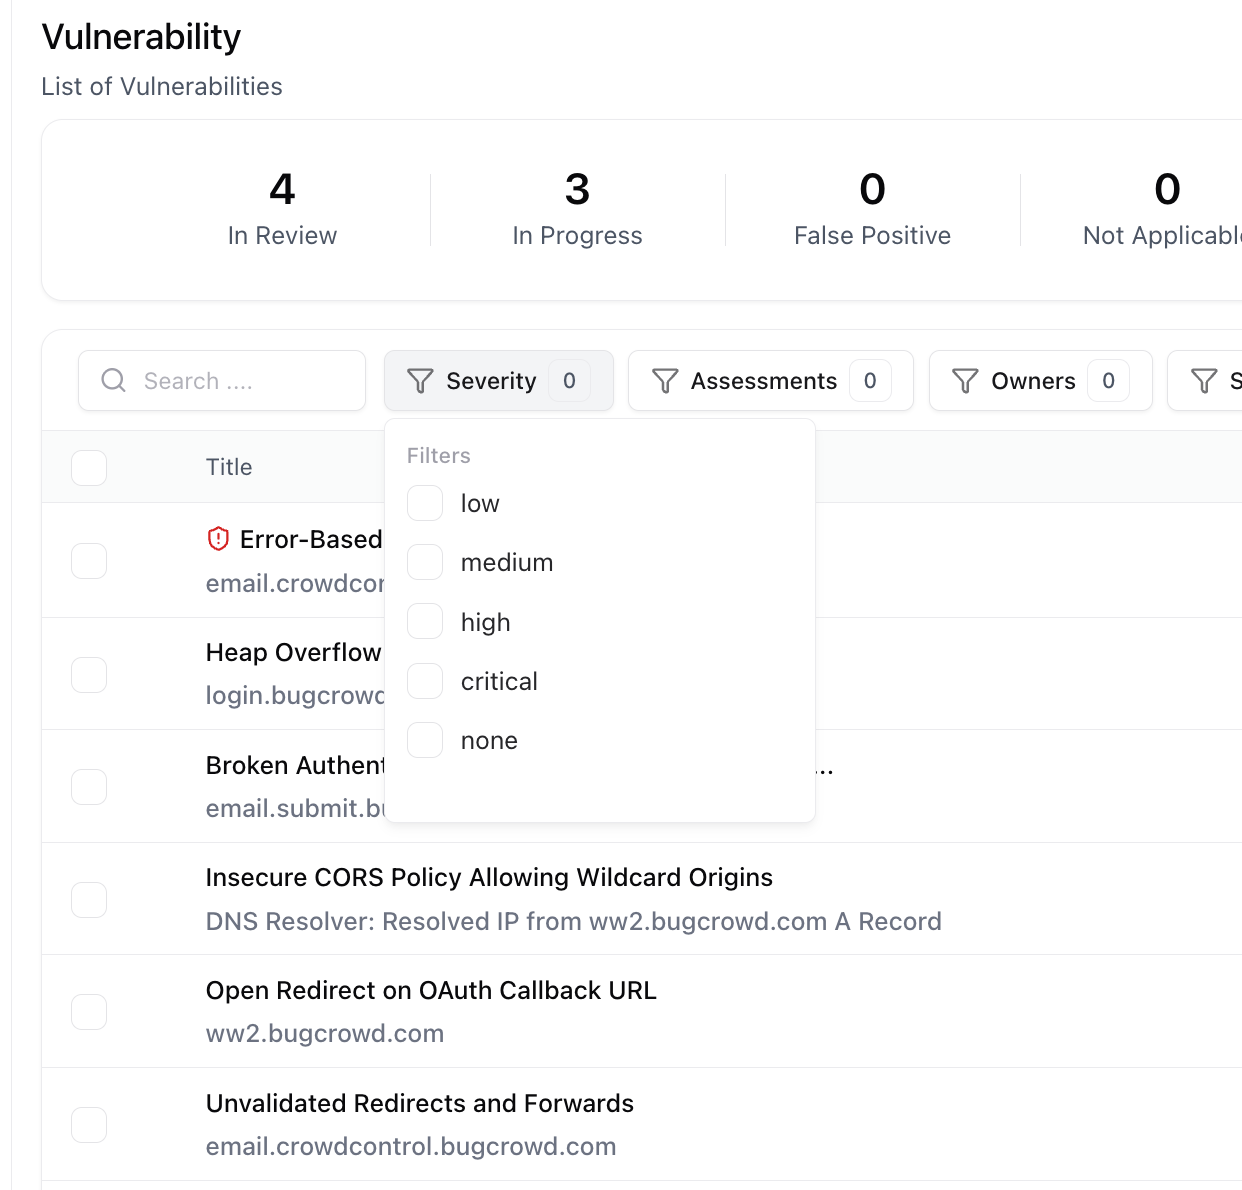The image size is (1242, 1190).
Task: Toggle the select-all checkbox in the table header
Action: tap(89, 467)
